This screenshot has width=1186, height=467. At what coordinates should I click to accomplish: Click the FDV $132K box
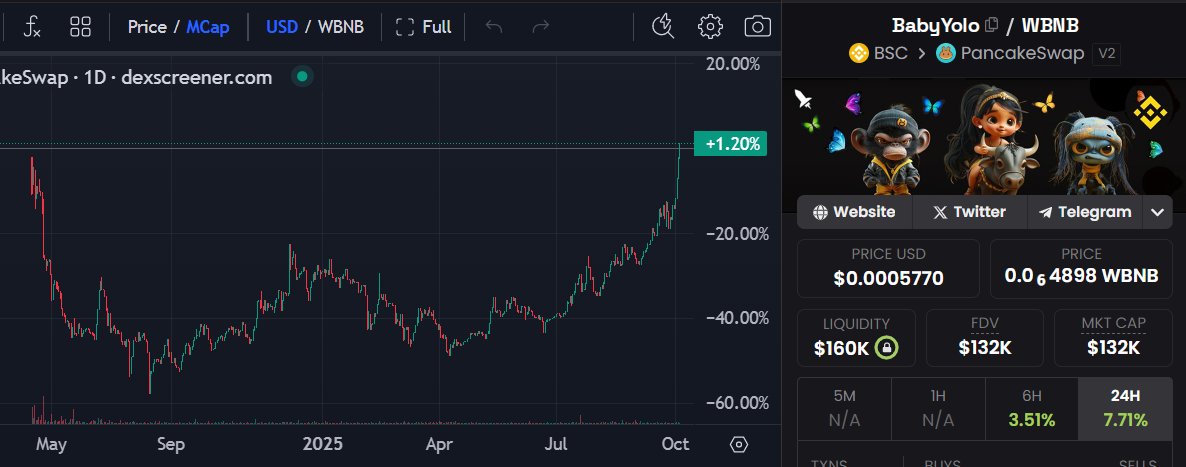click(985, 338)
